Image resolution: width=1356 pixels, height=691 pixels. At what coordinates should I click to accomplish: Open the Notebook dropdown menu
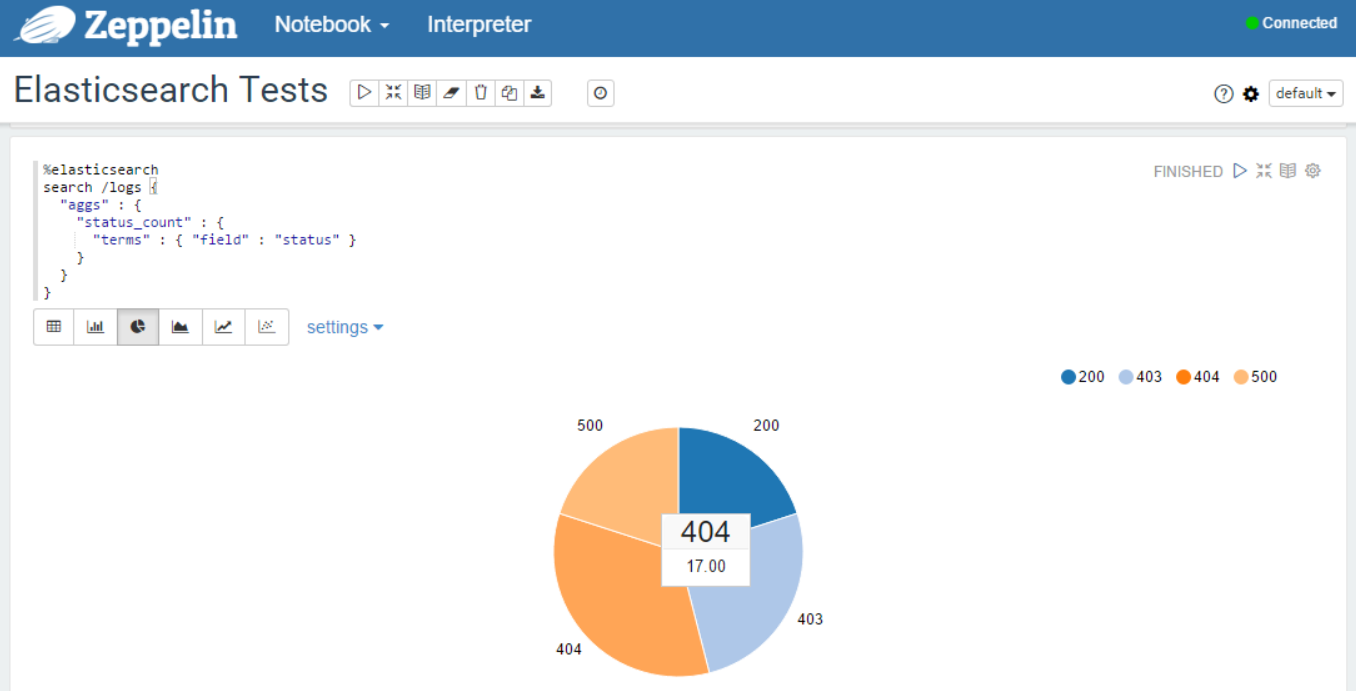pyautogui.click(x=332, y=25)
